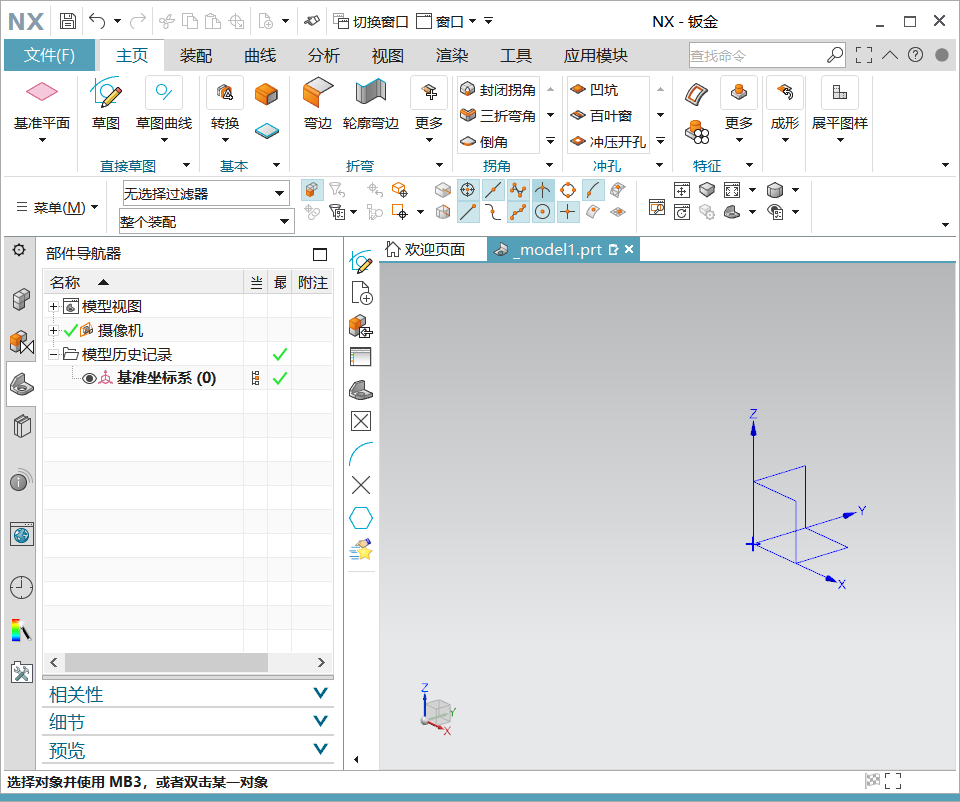
Task: Open the 文件(F) file menu
Action: tap(49, 55)
